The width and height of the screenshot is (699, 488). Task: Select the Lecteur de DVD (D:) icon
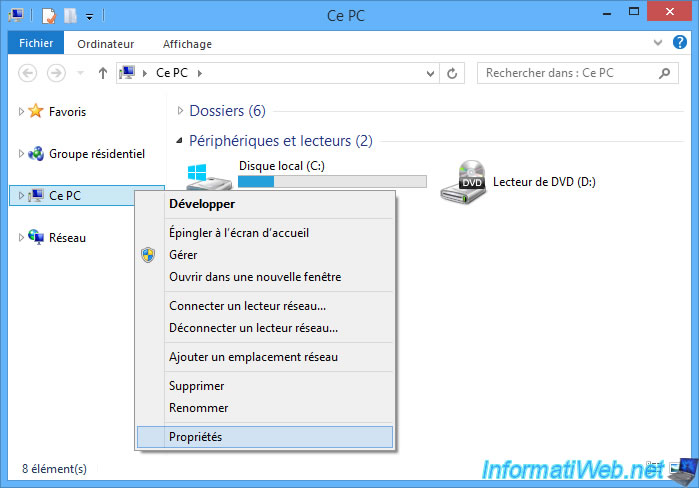point(463,181)
